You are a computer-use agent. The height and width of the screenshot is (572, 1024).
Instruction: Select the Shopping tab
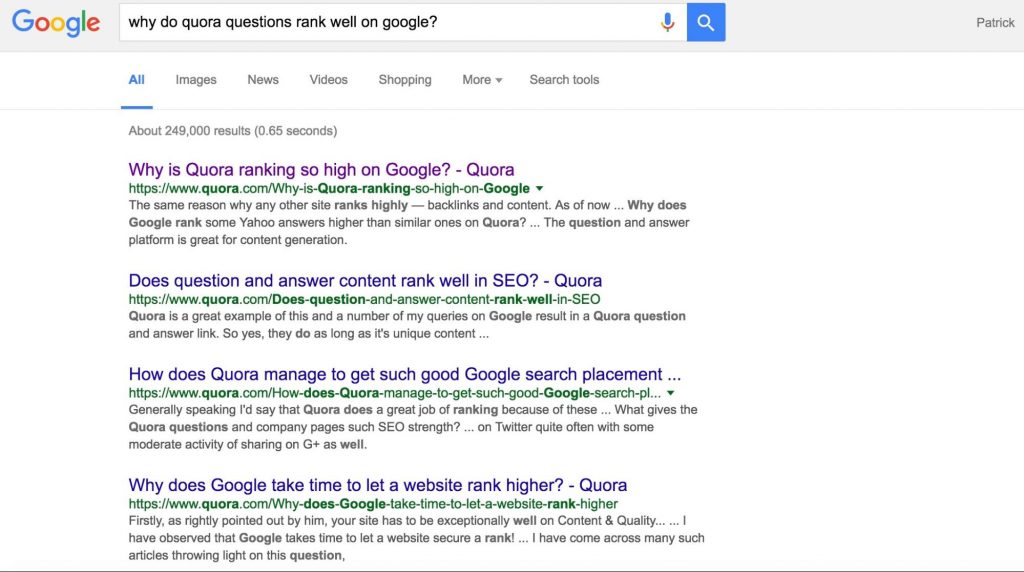coord(405,80)
